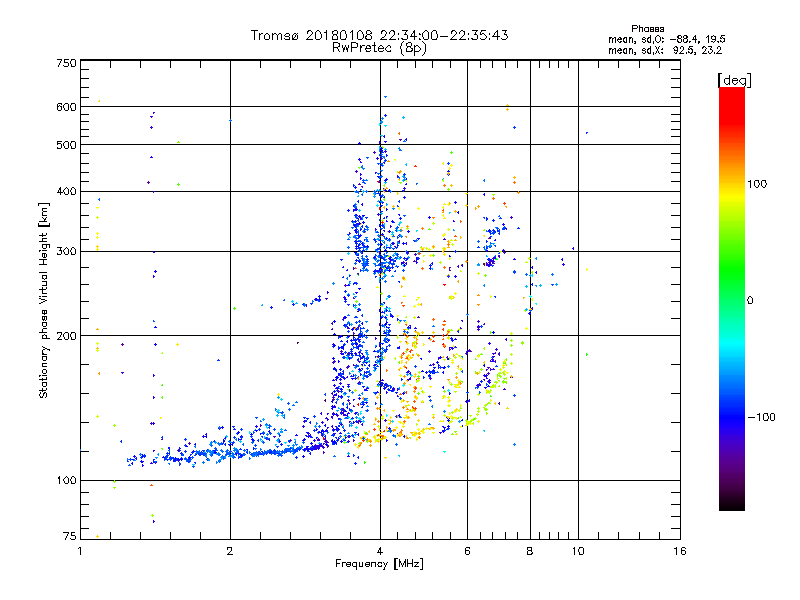This screenshot has height=600, width=800.
Task: Click the '[deg]' colorbar unit label
Action: click(x=734, y=80)
